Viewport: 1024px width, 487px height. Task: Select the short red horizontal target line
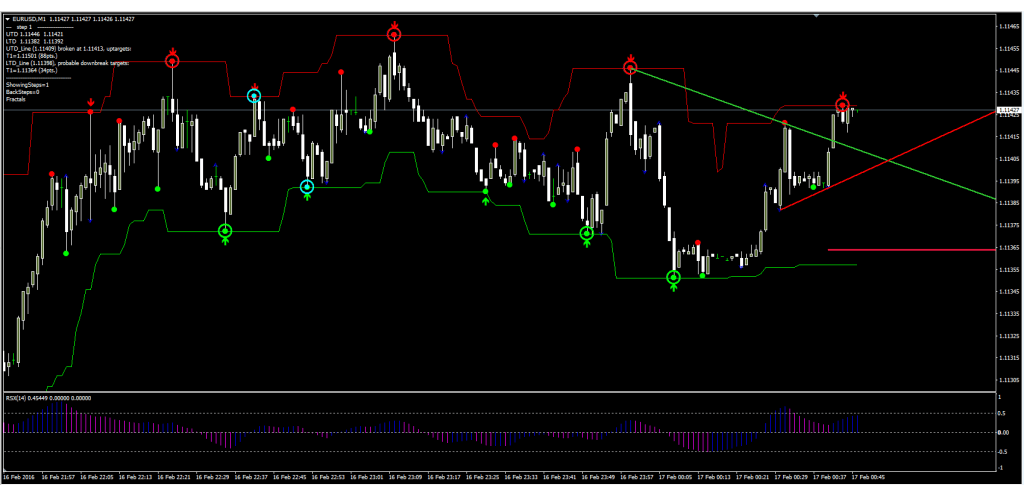912,249
